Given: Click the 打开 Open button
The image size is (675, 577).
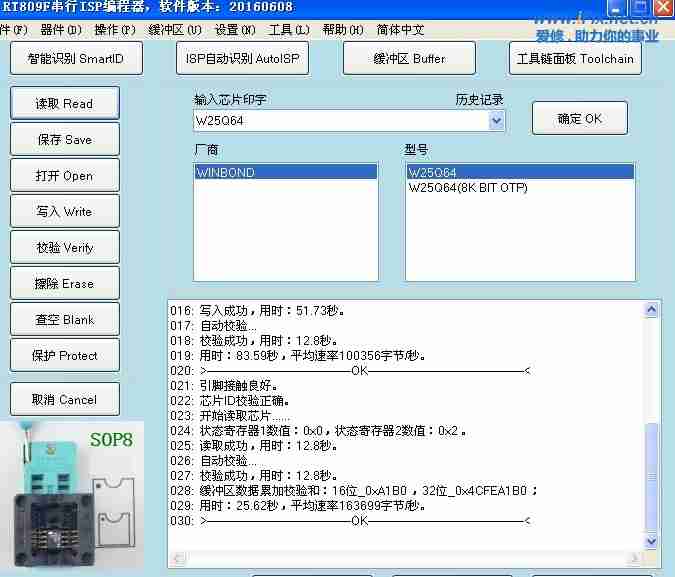Looking at the screenshot, I should click(65, 175).
